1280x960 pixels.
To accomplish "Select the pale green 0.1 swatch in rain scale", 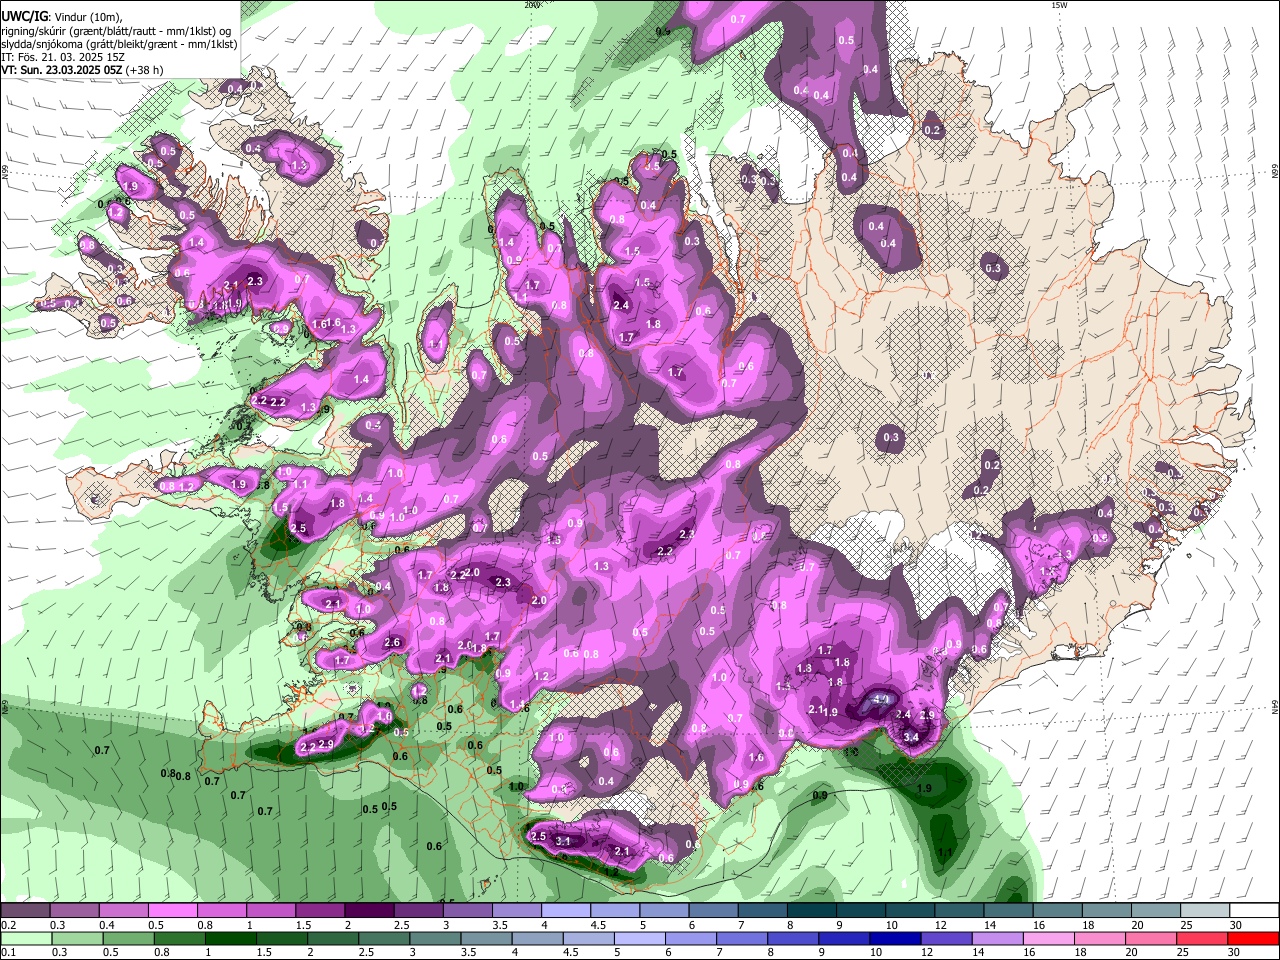I will (x=25, y=938).
